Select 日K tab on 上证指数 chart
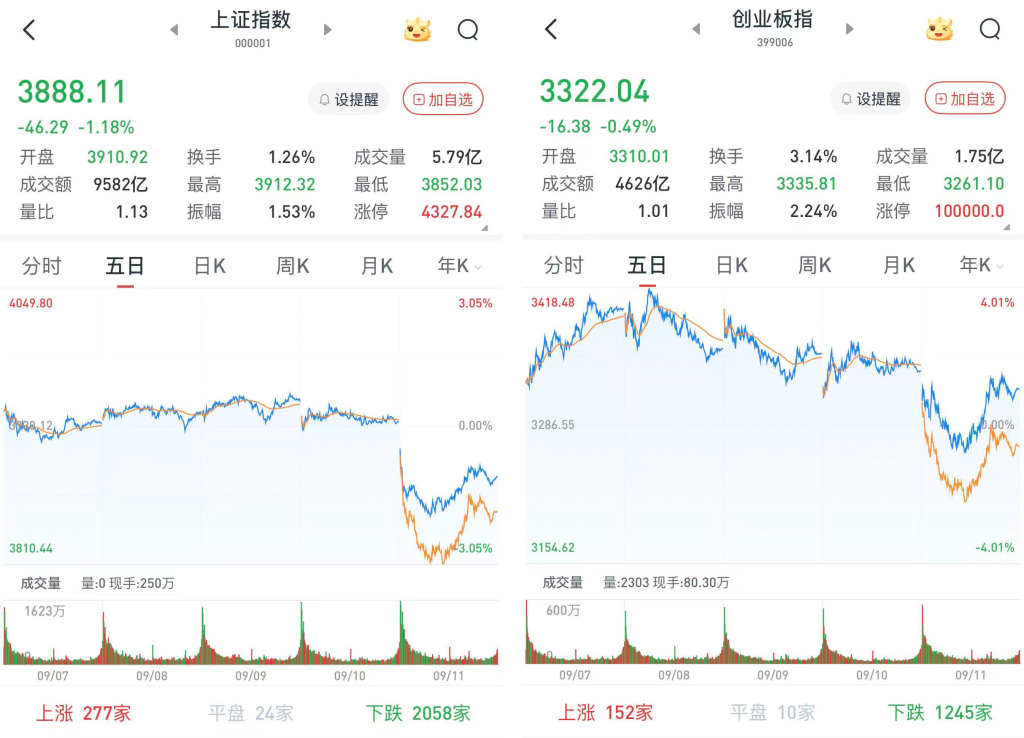This screenshot has height=738, width=1024. tap(210, 266)
